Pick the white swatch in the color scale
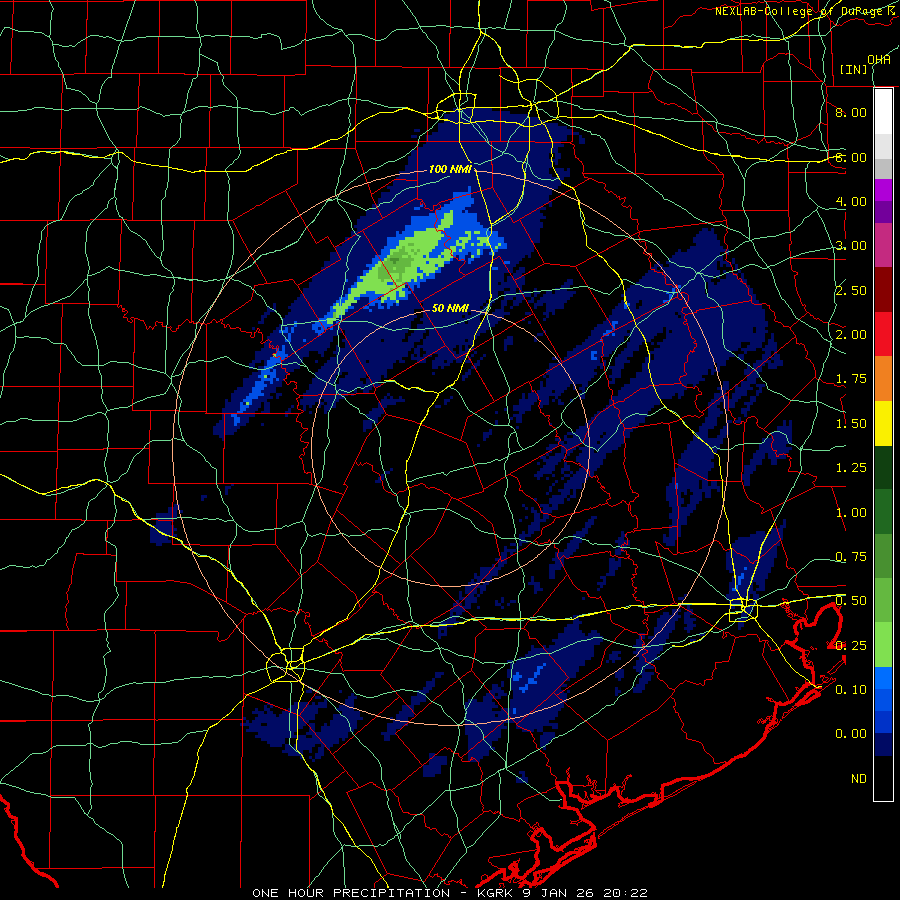Screen dimensions: 900x900 click(883, 112)
